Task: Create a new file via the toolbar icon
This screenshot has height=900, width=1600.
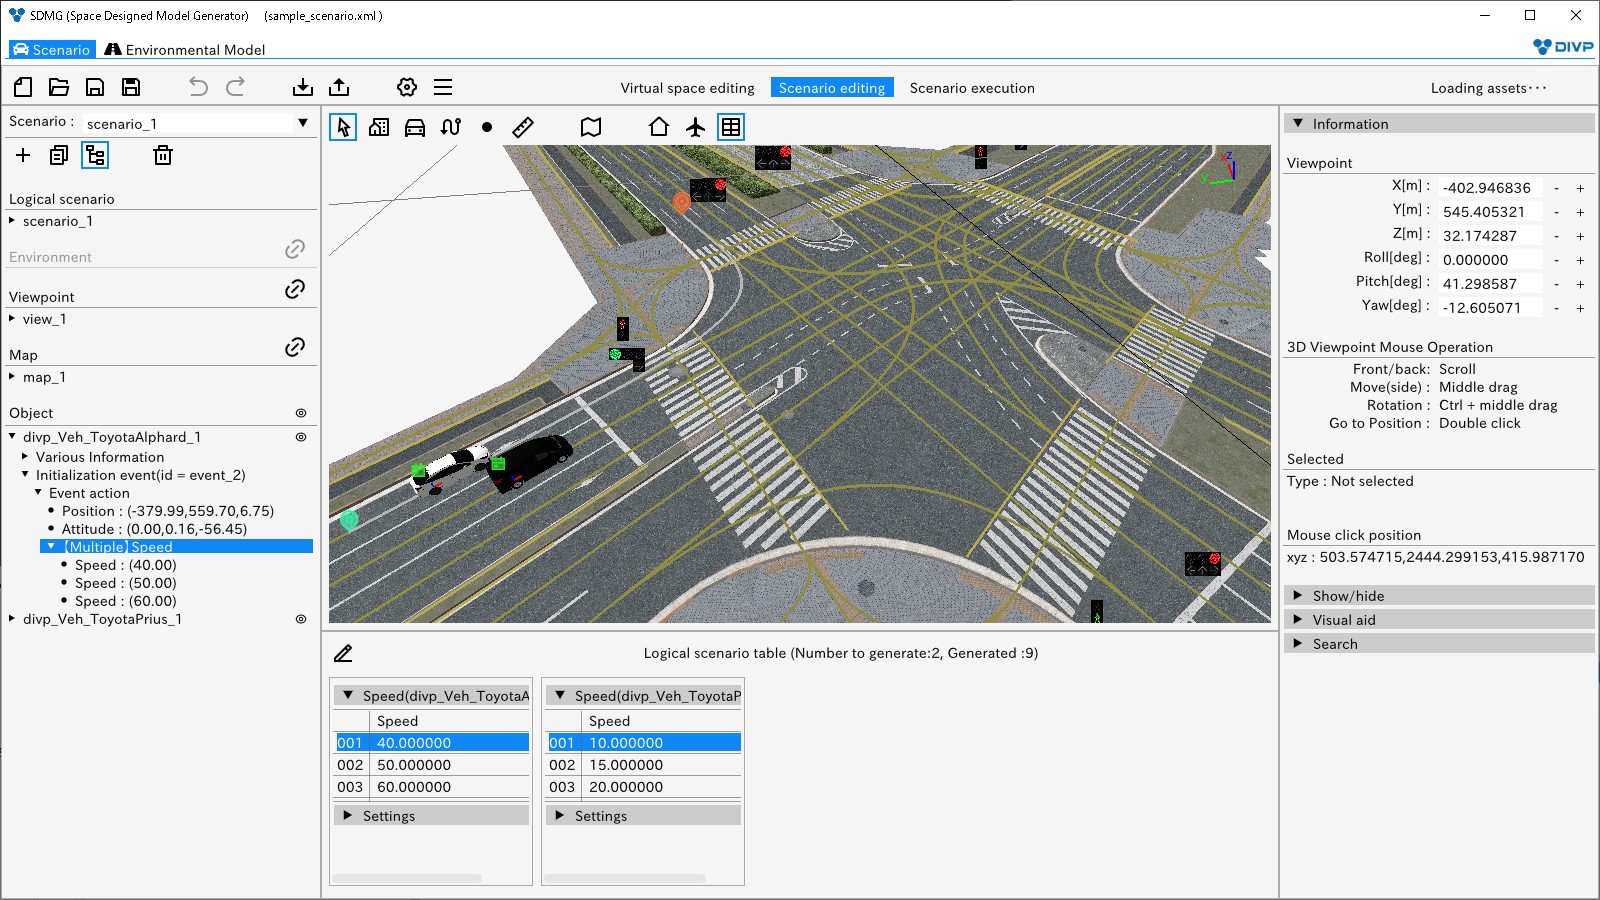Action: (23, 87)
